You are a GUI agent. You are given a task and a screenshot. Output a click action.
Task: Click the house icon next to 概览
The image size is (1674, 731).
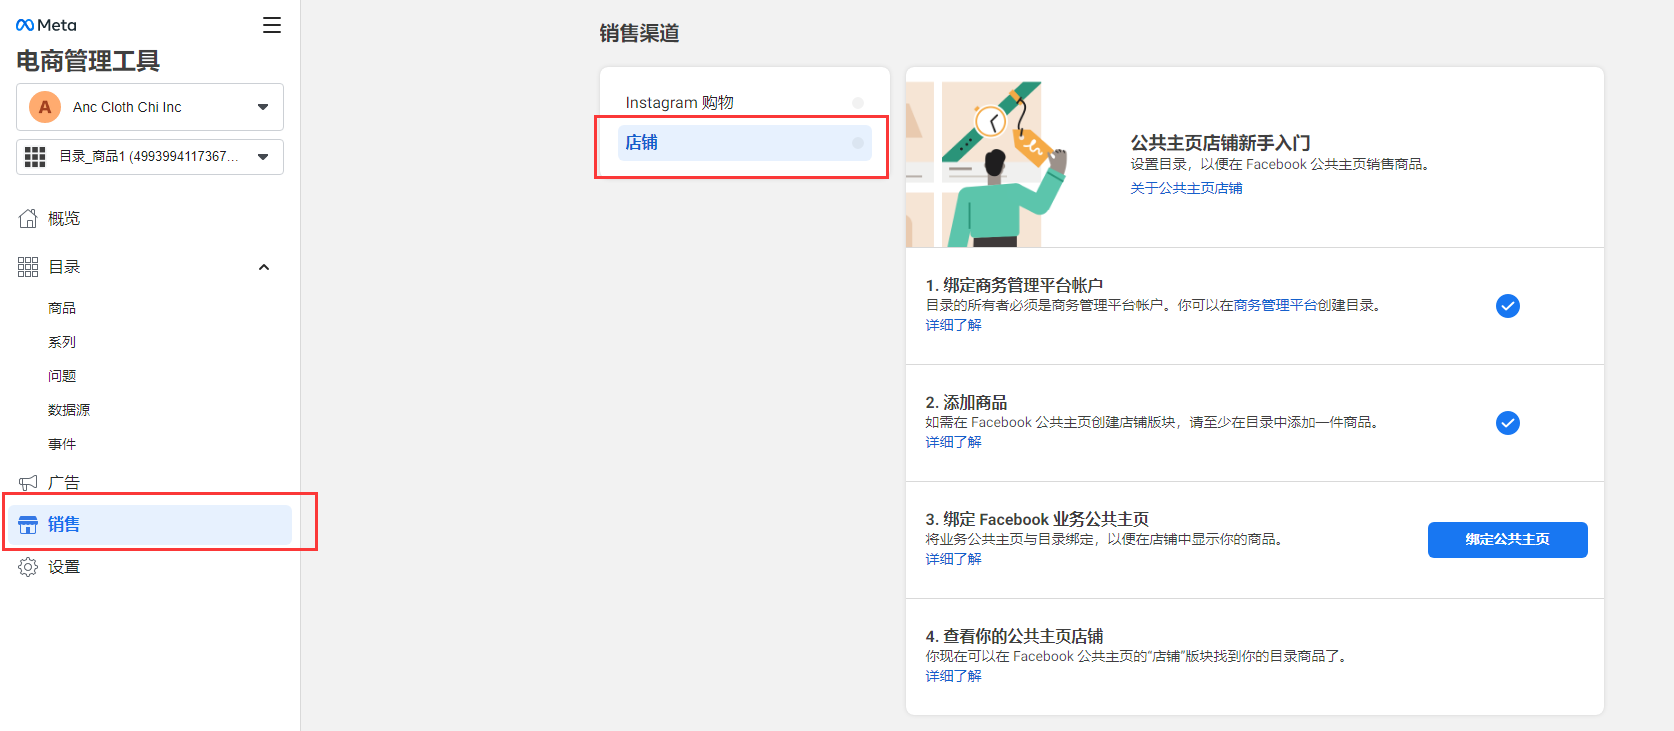point(28,218)
